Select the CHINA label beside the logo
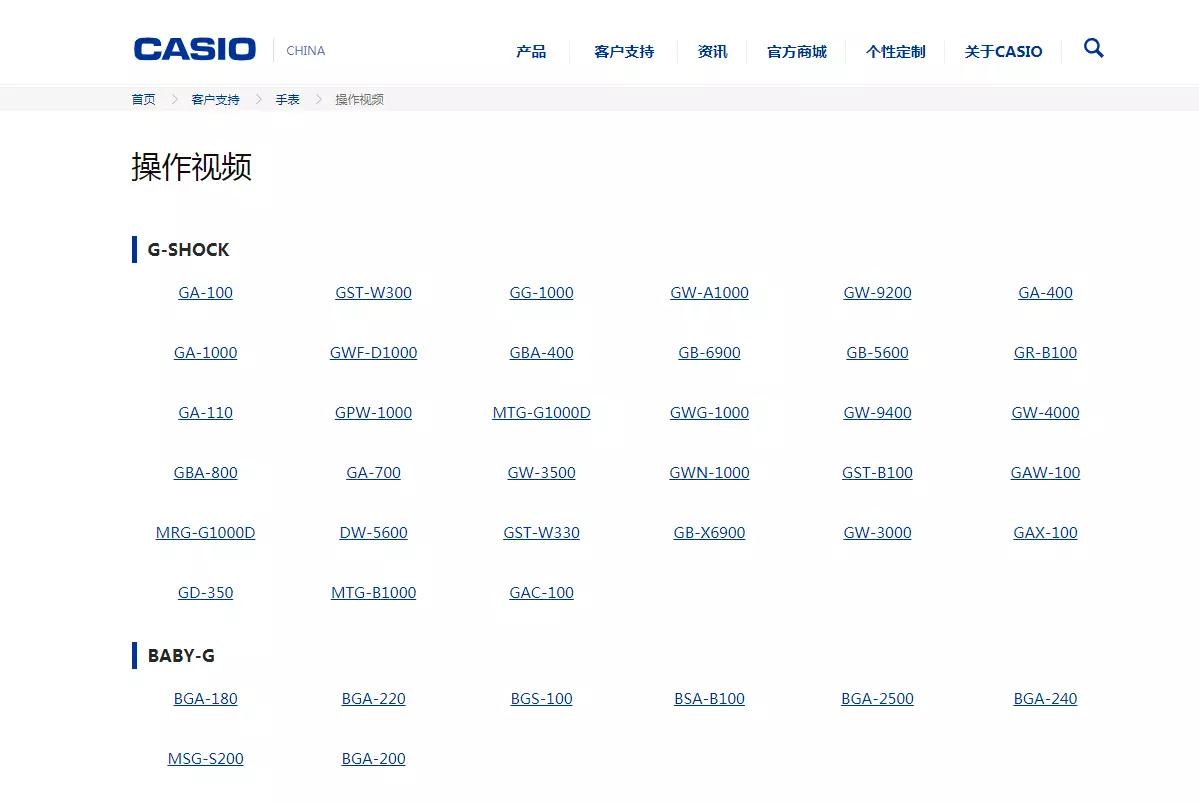This screenshot has height=804, width=1199. (x=306, y=50)
